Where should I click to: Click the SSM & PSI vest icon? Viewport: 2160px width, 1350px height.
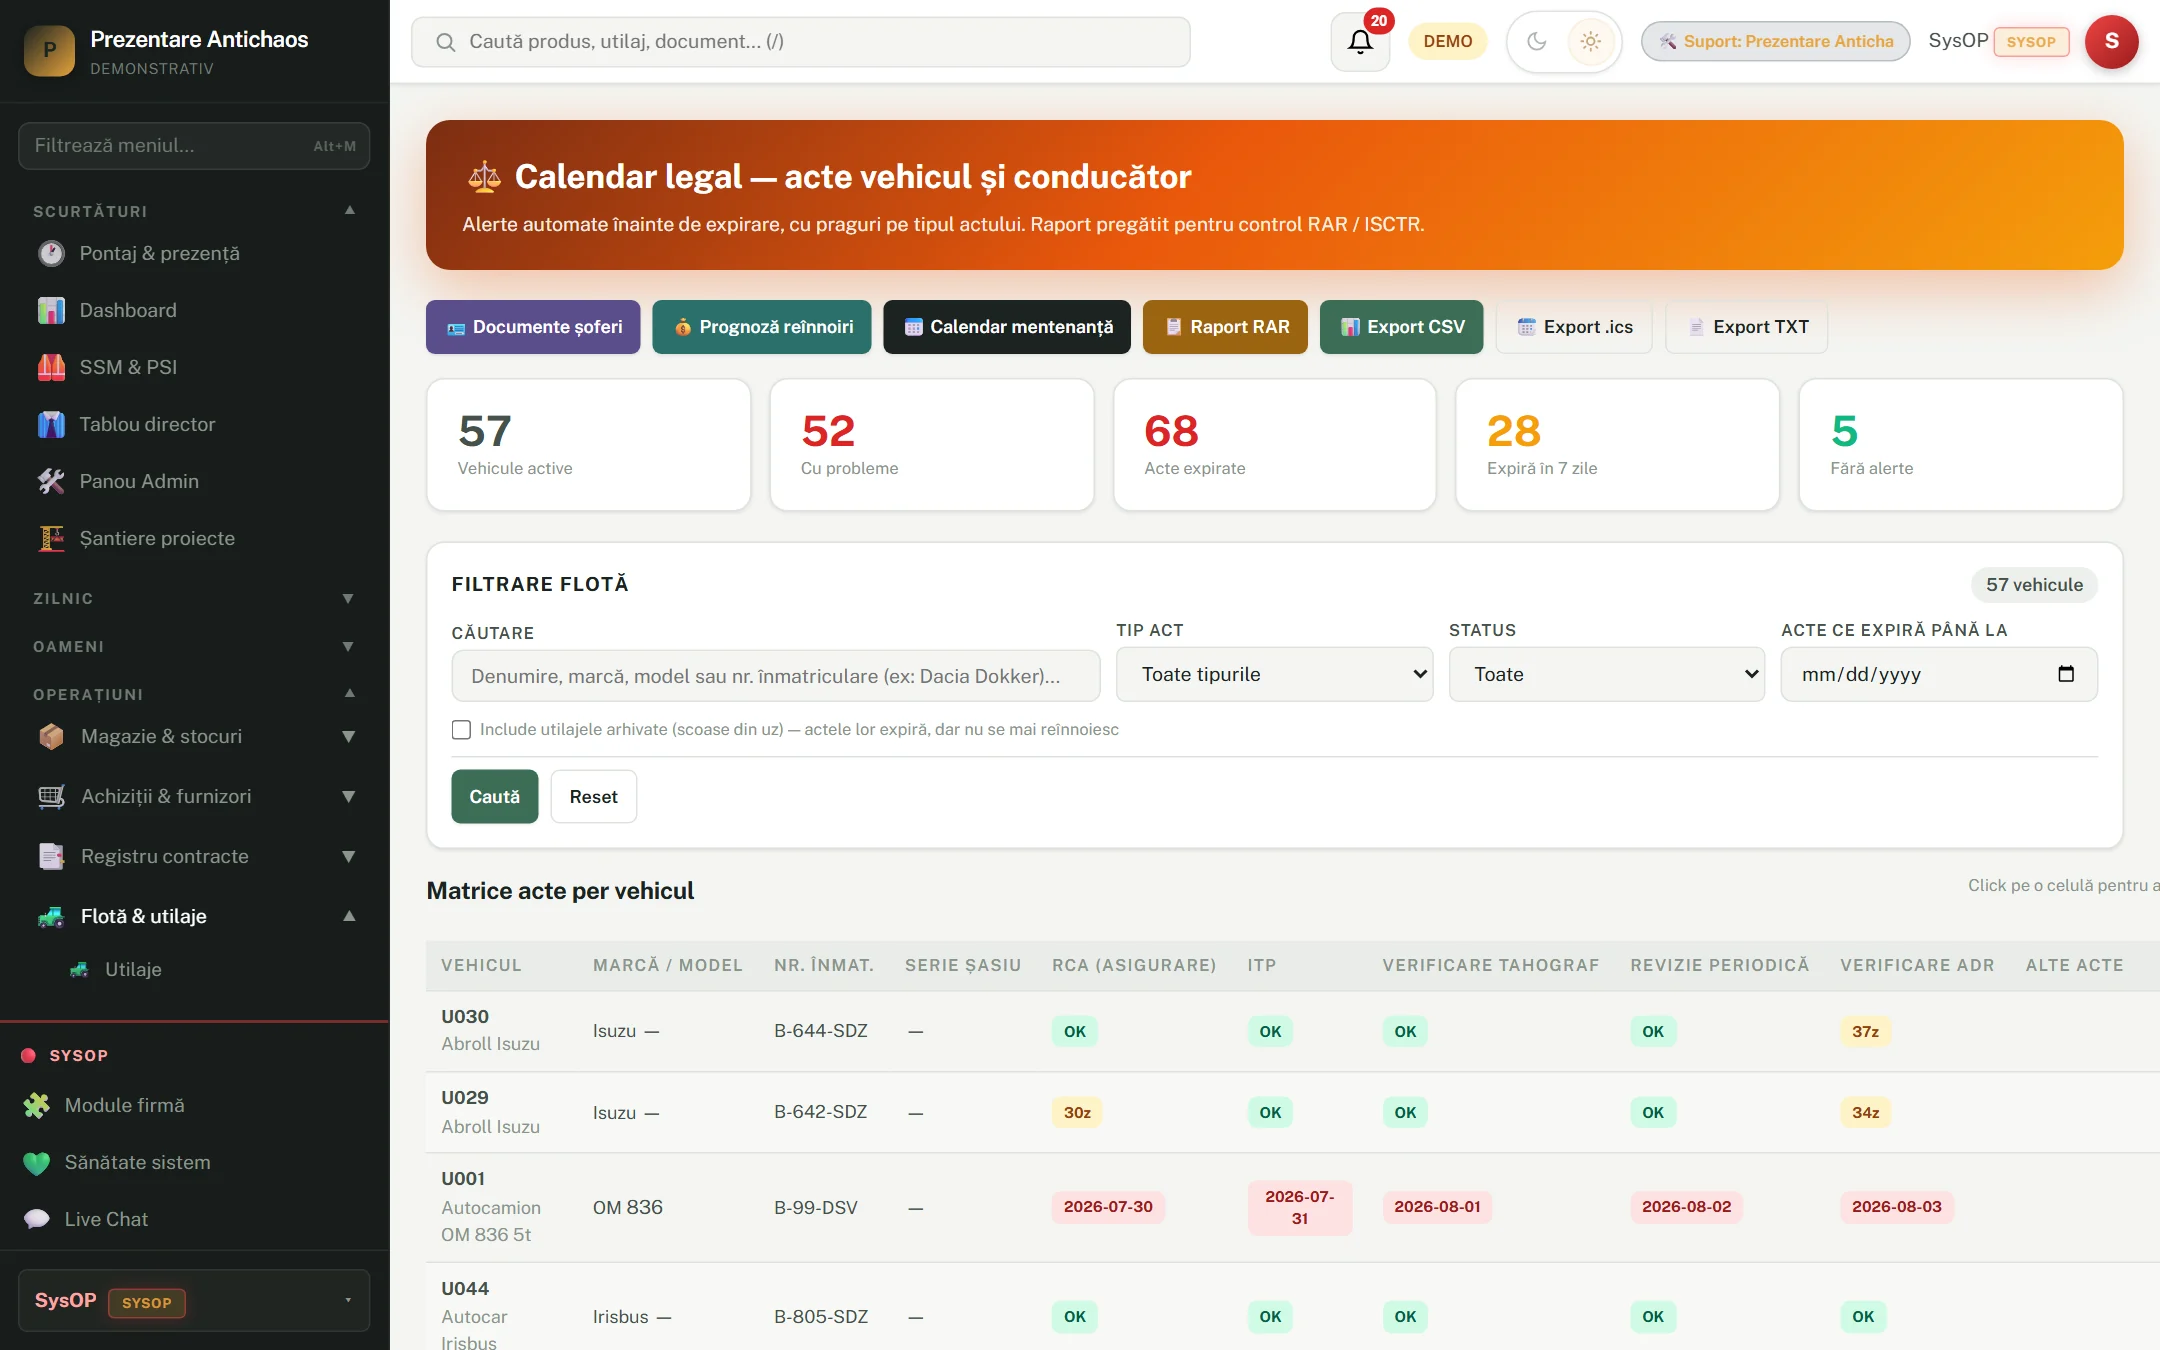point(51,368)
